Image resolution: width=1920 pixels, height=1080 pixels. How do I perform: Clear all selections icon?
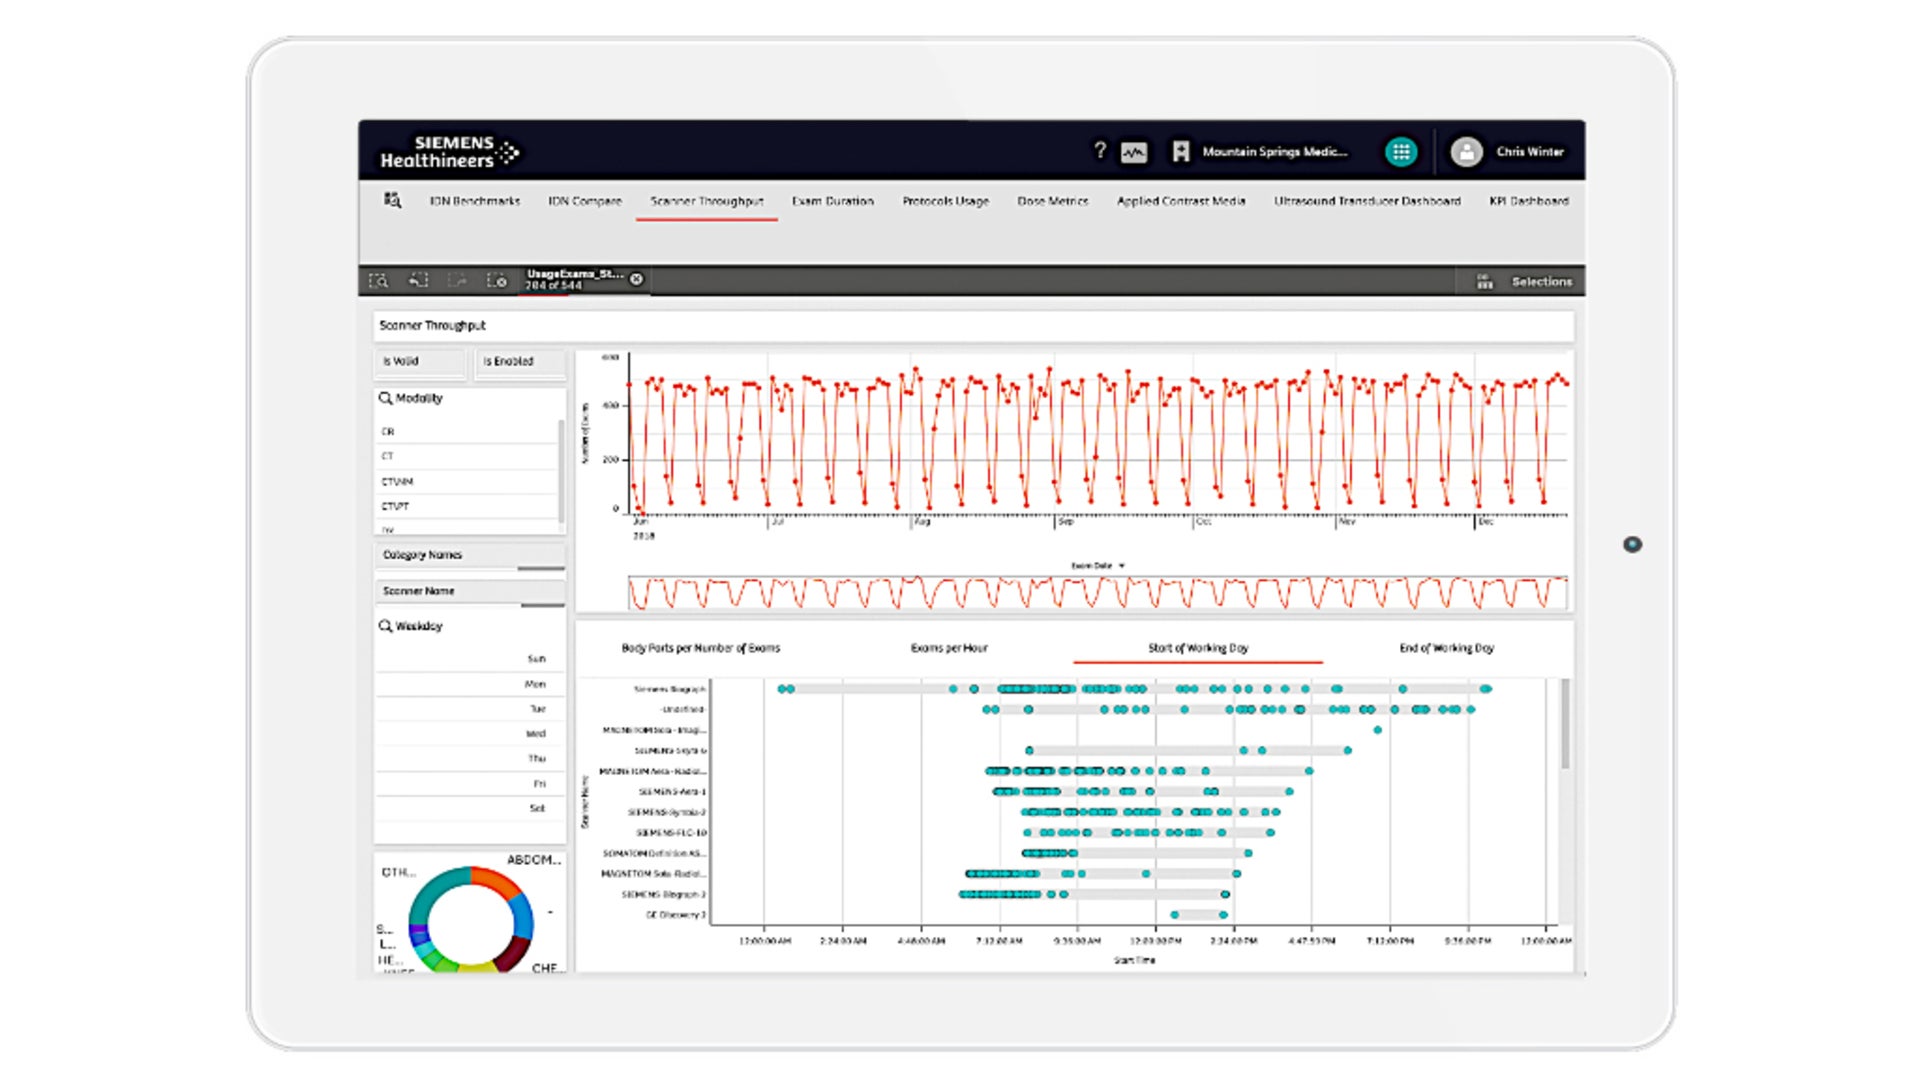tap(497, 281)
